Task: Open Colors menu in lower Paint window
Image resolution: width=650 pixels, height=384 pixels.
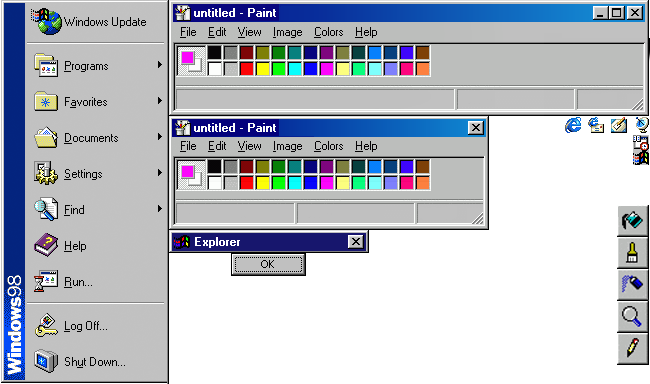Action: coord(328,146)
